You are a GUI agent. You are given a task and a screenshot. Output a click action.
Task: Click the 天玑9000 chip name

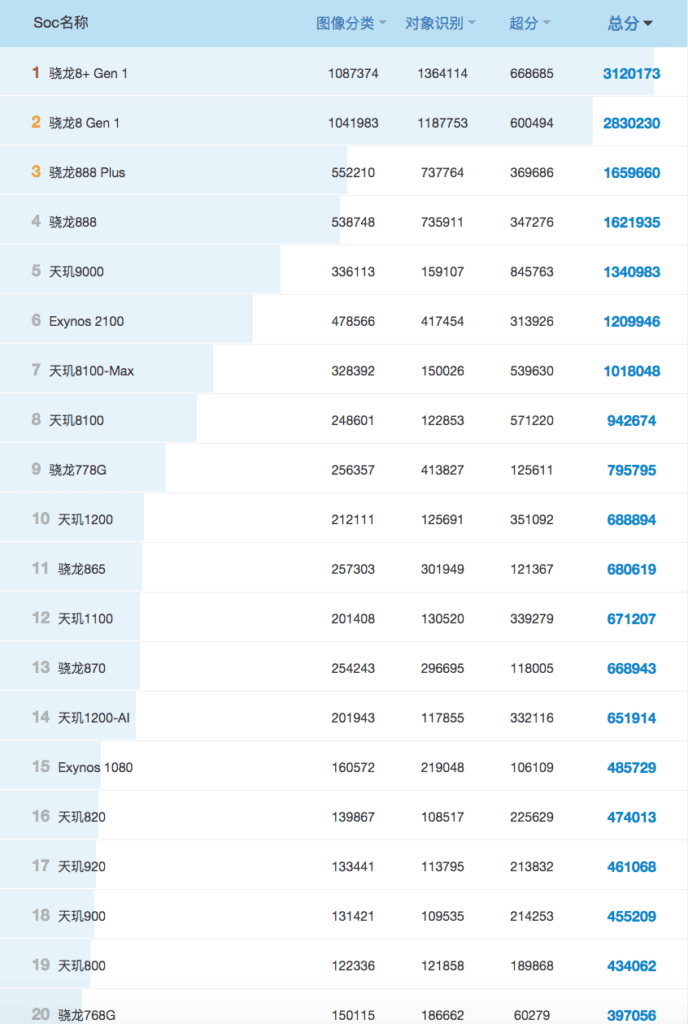76,272
